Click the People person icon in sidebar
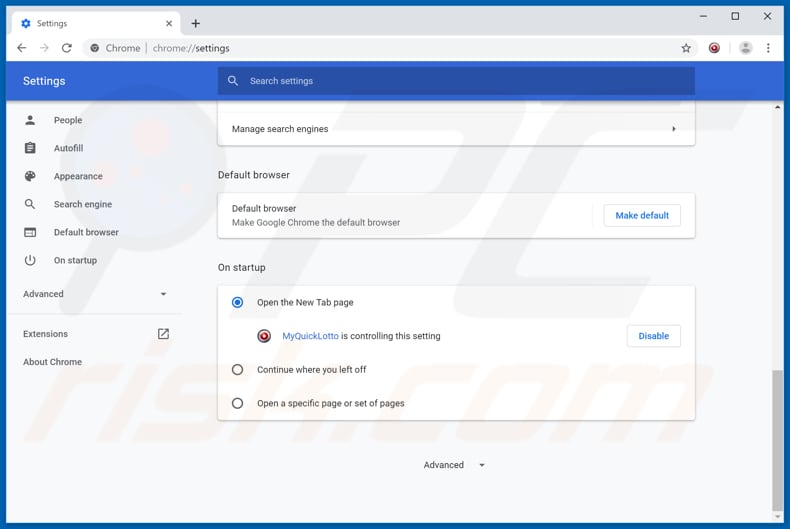Screen dimensions: 790x529 pos(30,120)
